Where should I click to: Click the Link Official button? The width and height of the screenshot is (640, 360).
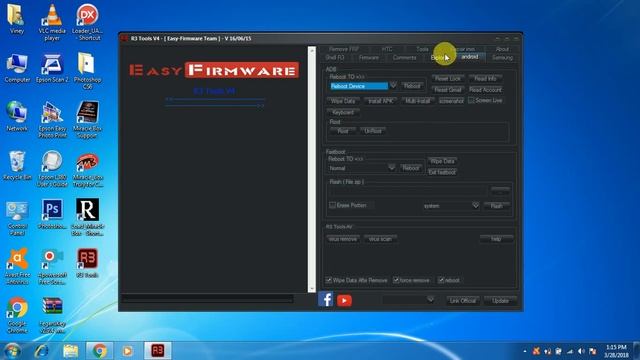coord(462,300)
